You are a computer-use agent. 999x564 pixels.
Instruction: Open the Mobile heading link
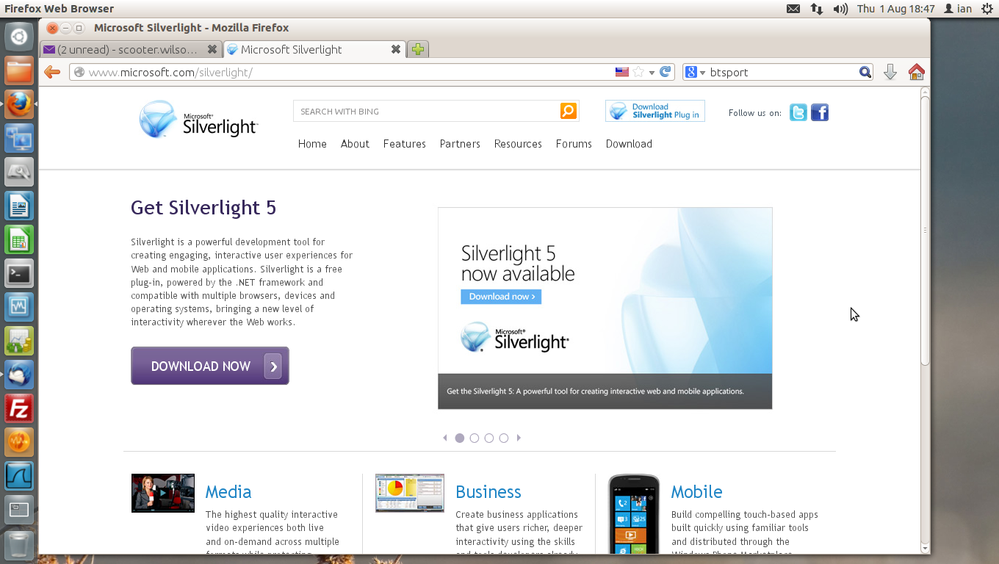point(696,492)
